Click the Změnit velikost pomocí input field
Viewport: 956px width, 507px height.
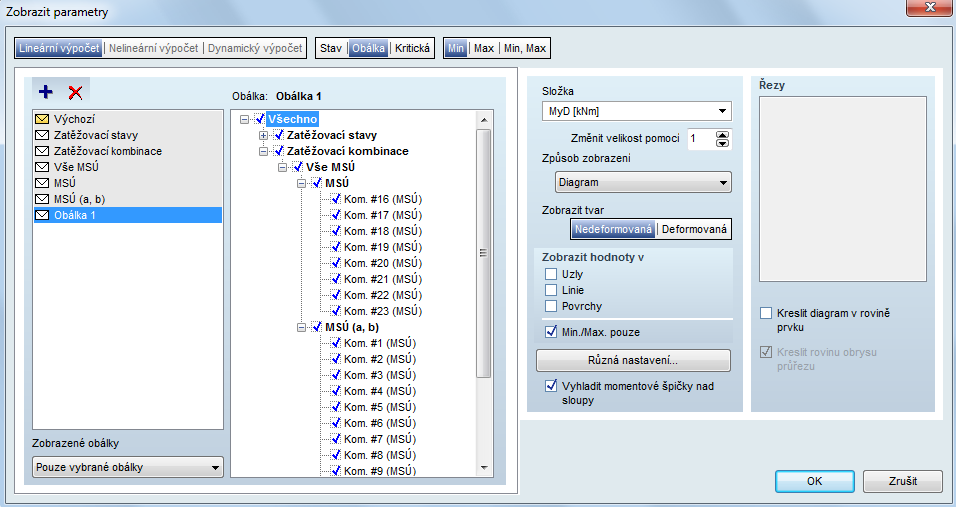tap(701, 138)
